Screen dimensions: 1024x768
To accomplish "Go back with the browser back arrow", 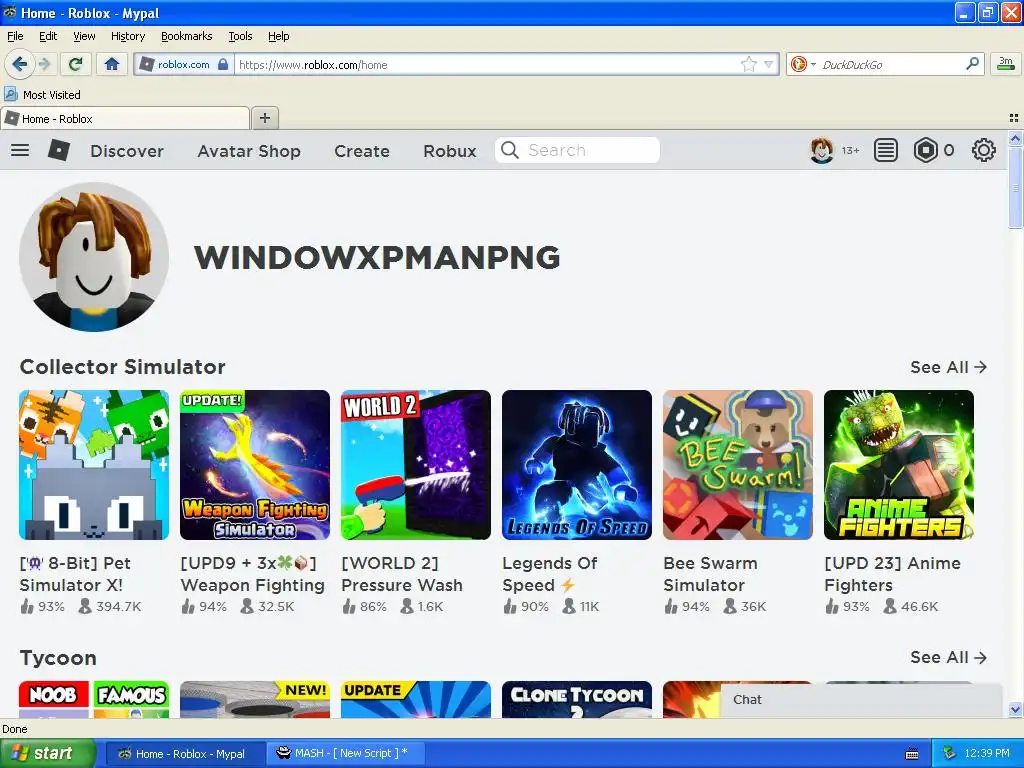I will [19, 64].
